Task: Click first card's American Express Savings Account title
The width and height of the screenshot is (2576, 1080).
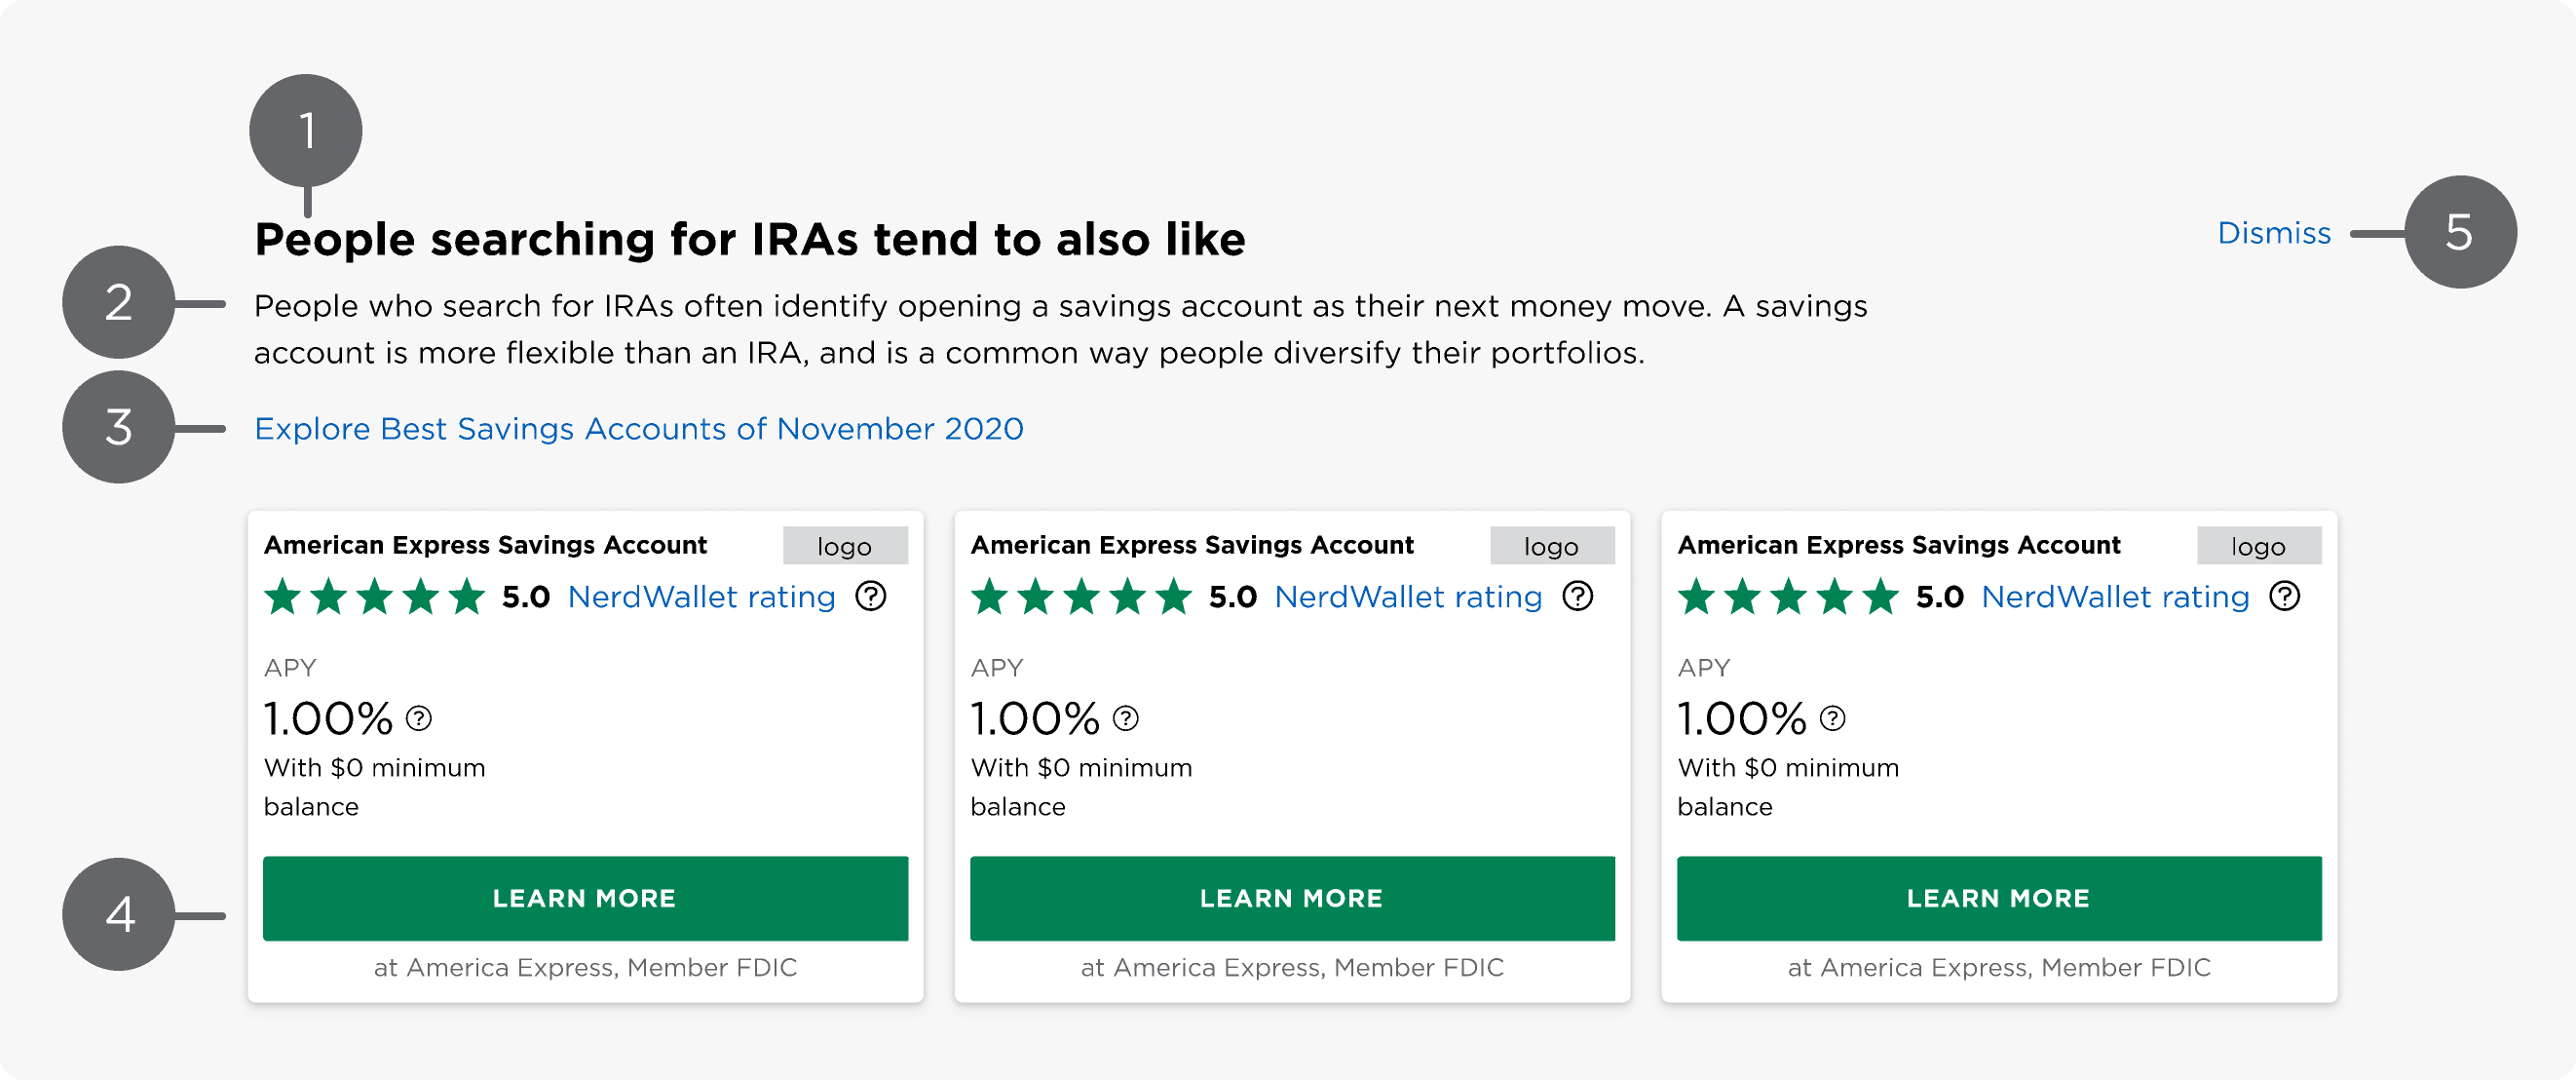Action: [x=485, y=545]
